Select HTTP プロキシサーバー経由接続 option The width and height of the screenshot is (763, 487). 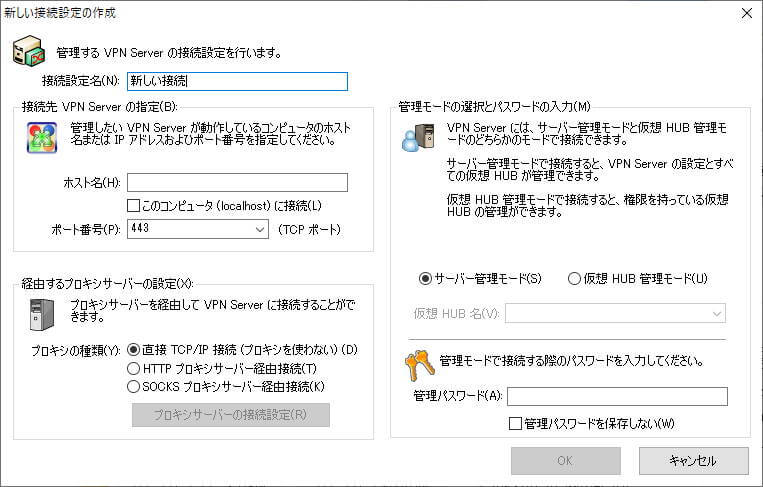(x=134, y=368)
